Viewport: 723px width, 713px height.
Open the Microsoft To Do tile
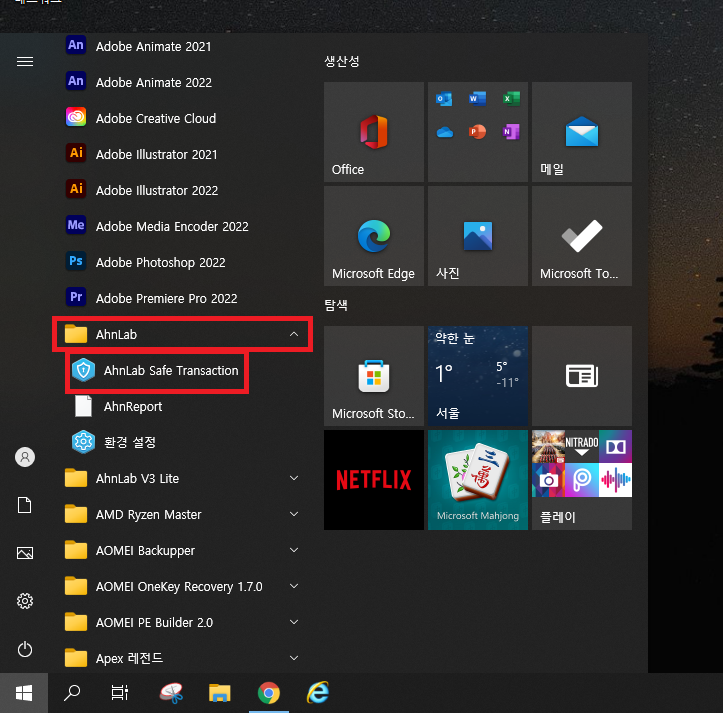pyautogui.click(x=582, y=236)
